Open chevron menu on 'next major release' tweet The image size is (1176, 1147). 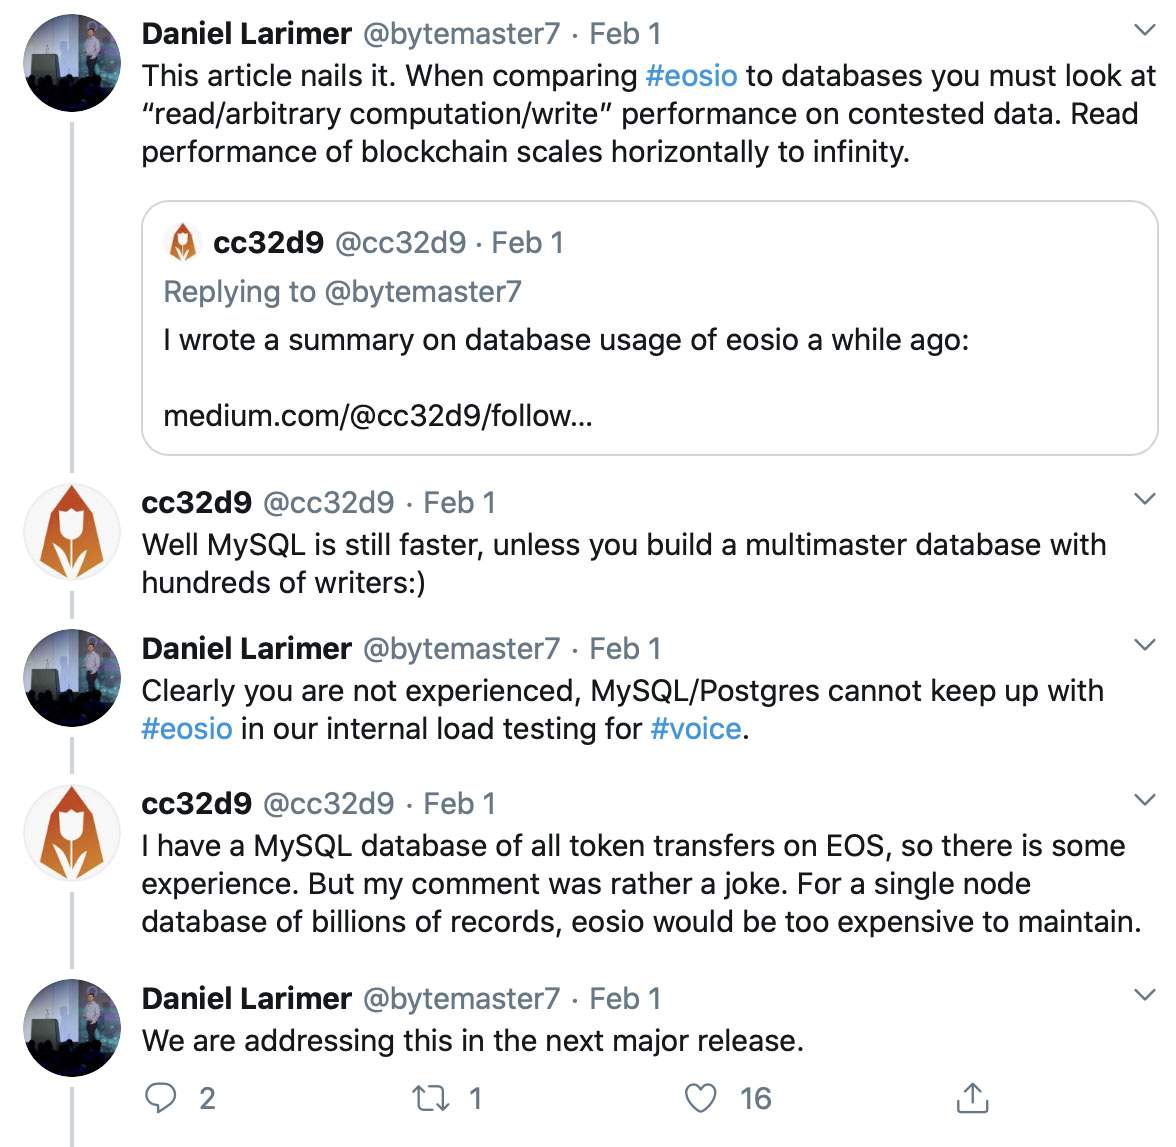coord(1145,995)
